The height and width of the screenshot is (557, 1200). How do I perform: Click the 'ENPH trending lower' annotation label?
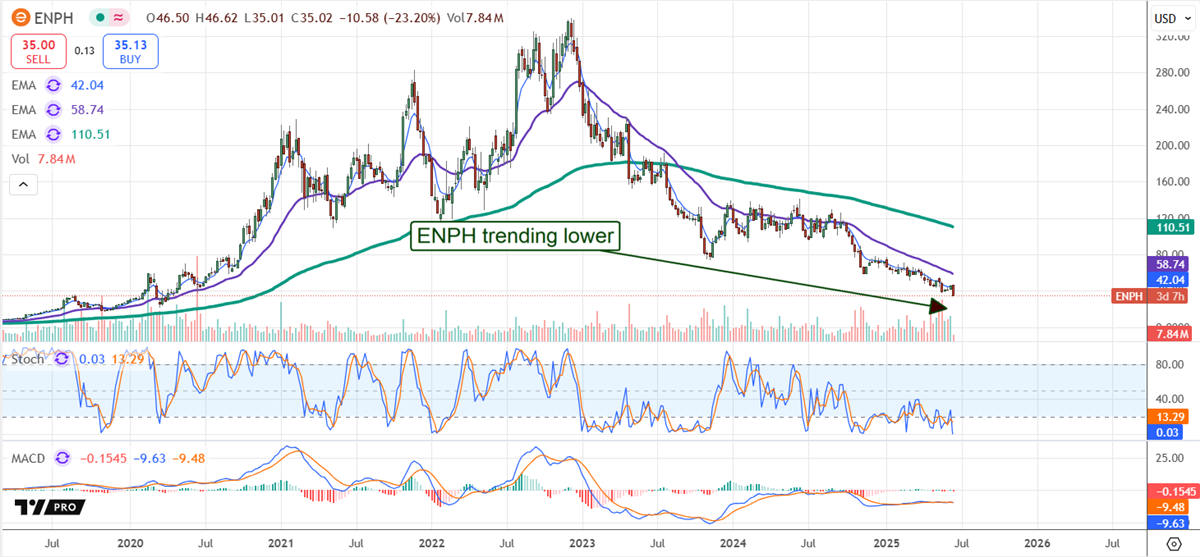point(516,236)
